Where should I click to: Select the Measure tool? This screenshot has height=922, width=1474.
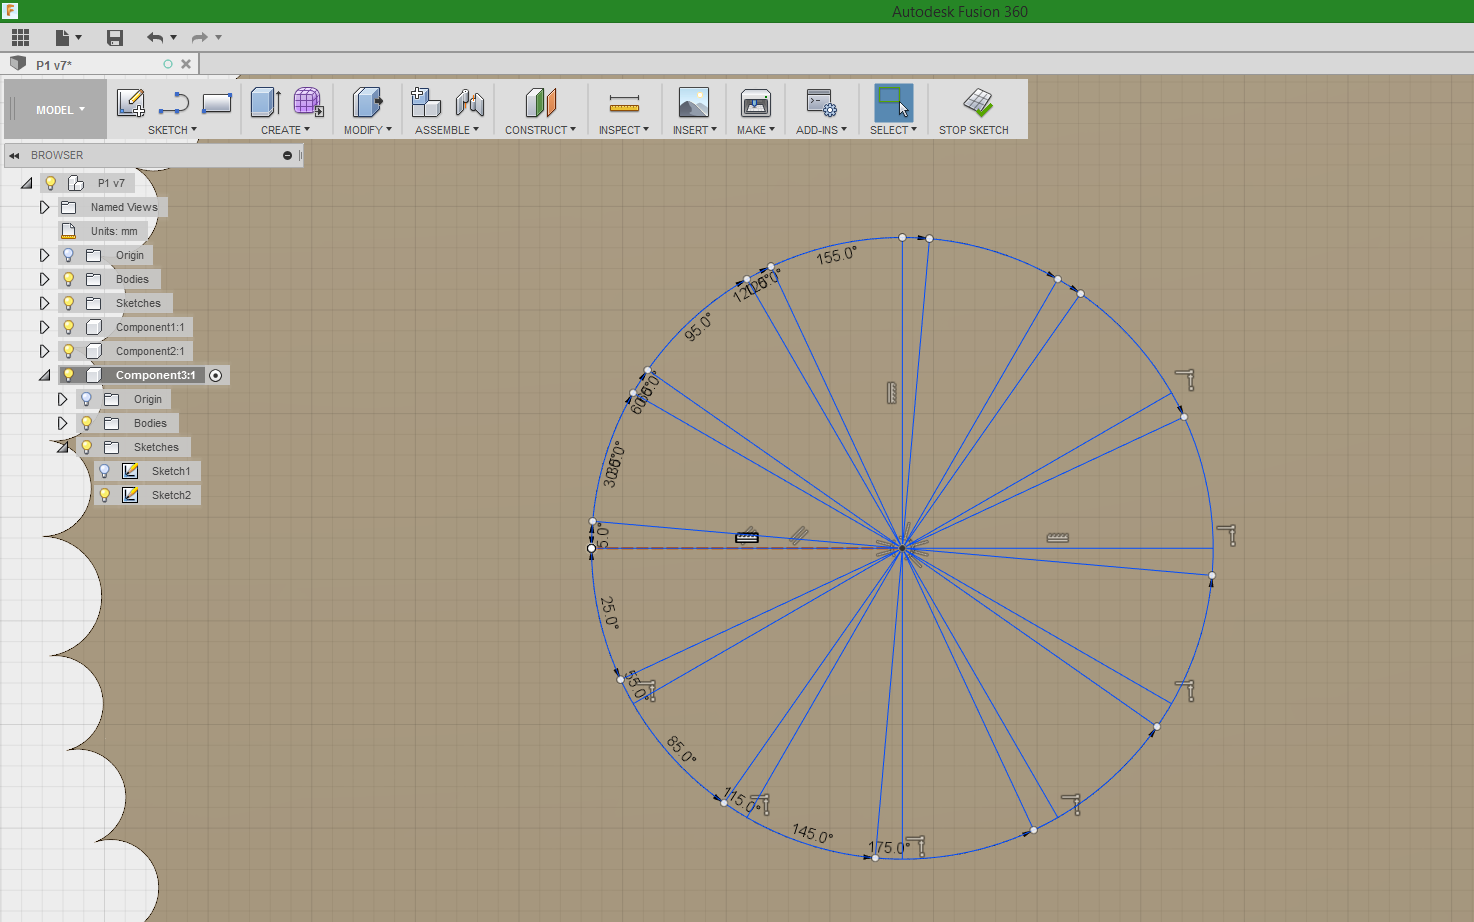pos(624,103)
